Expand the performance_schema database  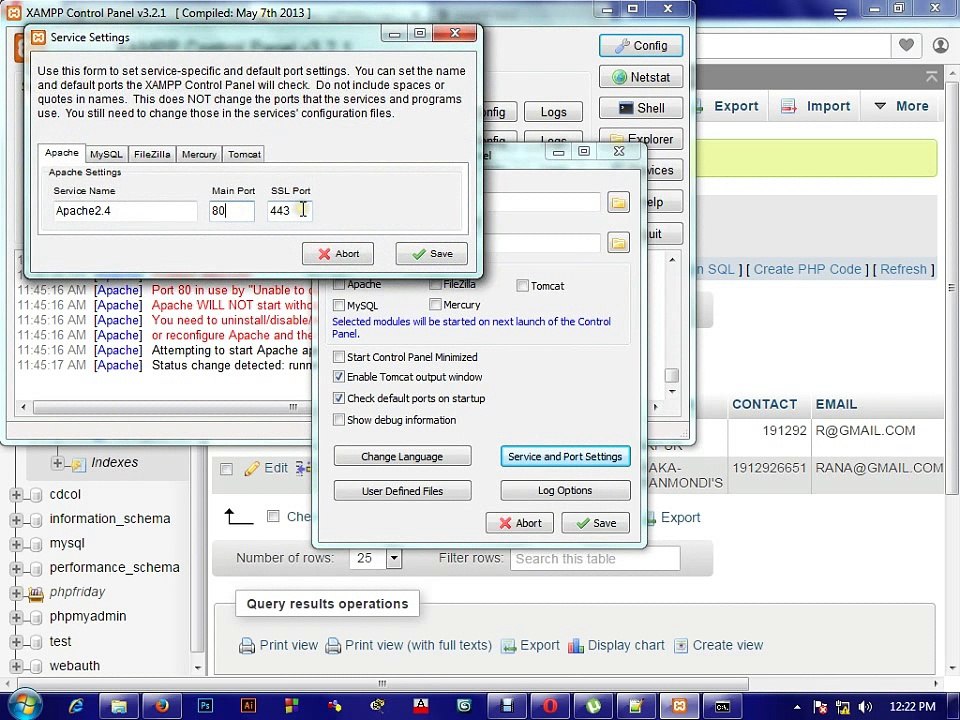16,569
